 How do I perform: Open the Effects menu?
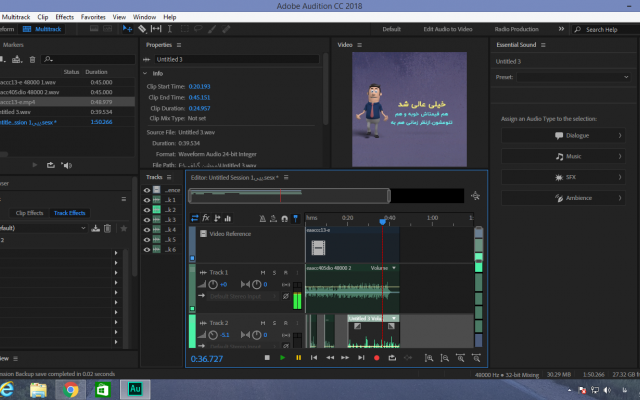tap(64, 17)
